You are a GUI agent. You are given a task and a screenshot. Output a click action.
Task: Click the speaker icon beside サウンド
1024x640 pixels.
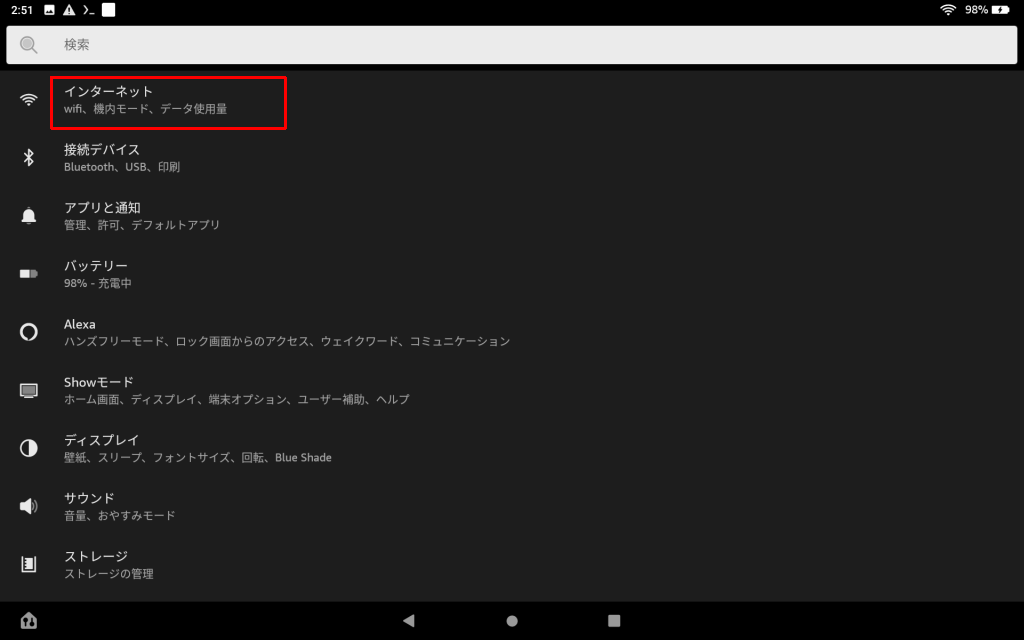(28, 506)
